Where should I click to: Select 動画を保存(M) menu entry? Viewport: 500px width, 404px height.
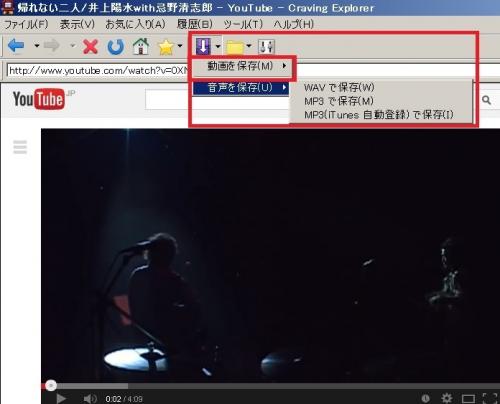243,66
